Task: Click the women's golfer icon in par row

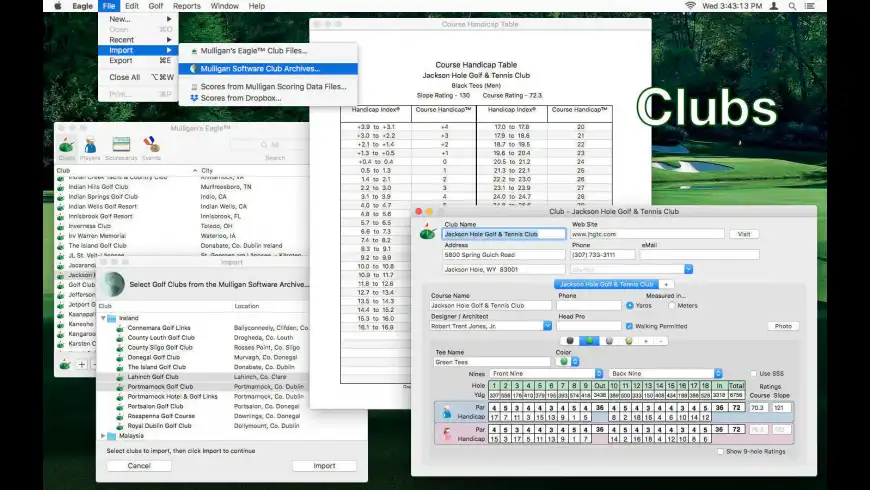Action: (447, 433)
